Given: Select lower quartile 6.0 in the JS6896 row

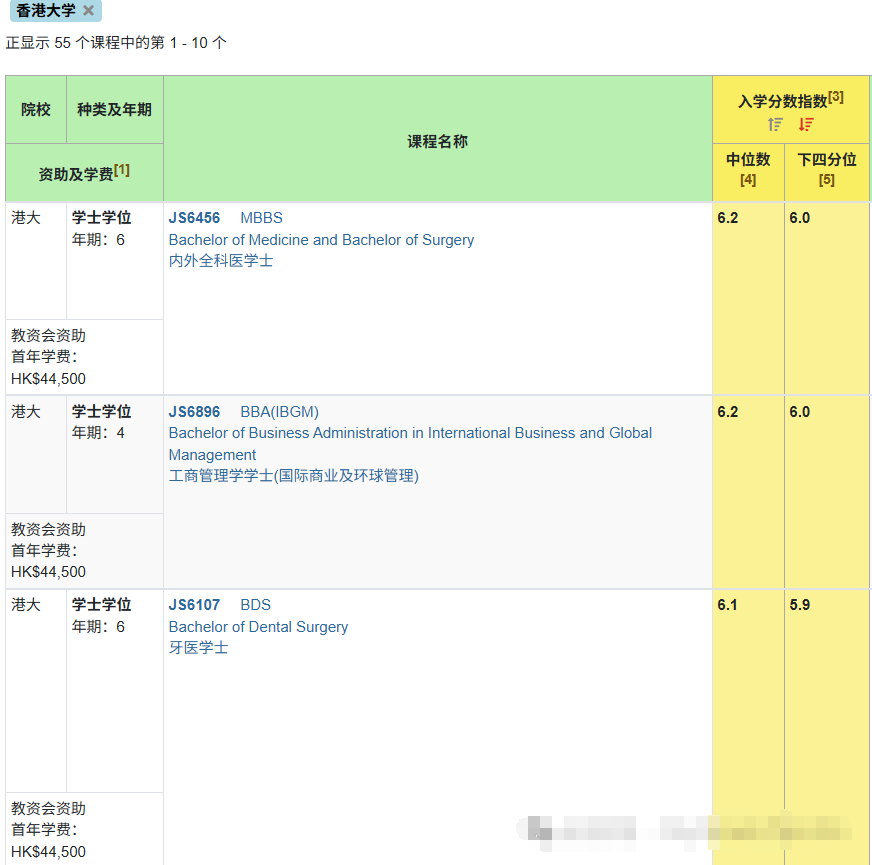Looking at the screenshot, I should pyautogui.click(x=800, y=412).
